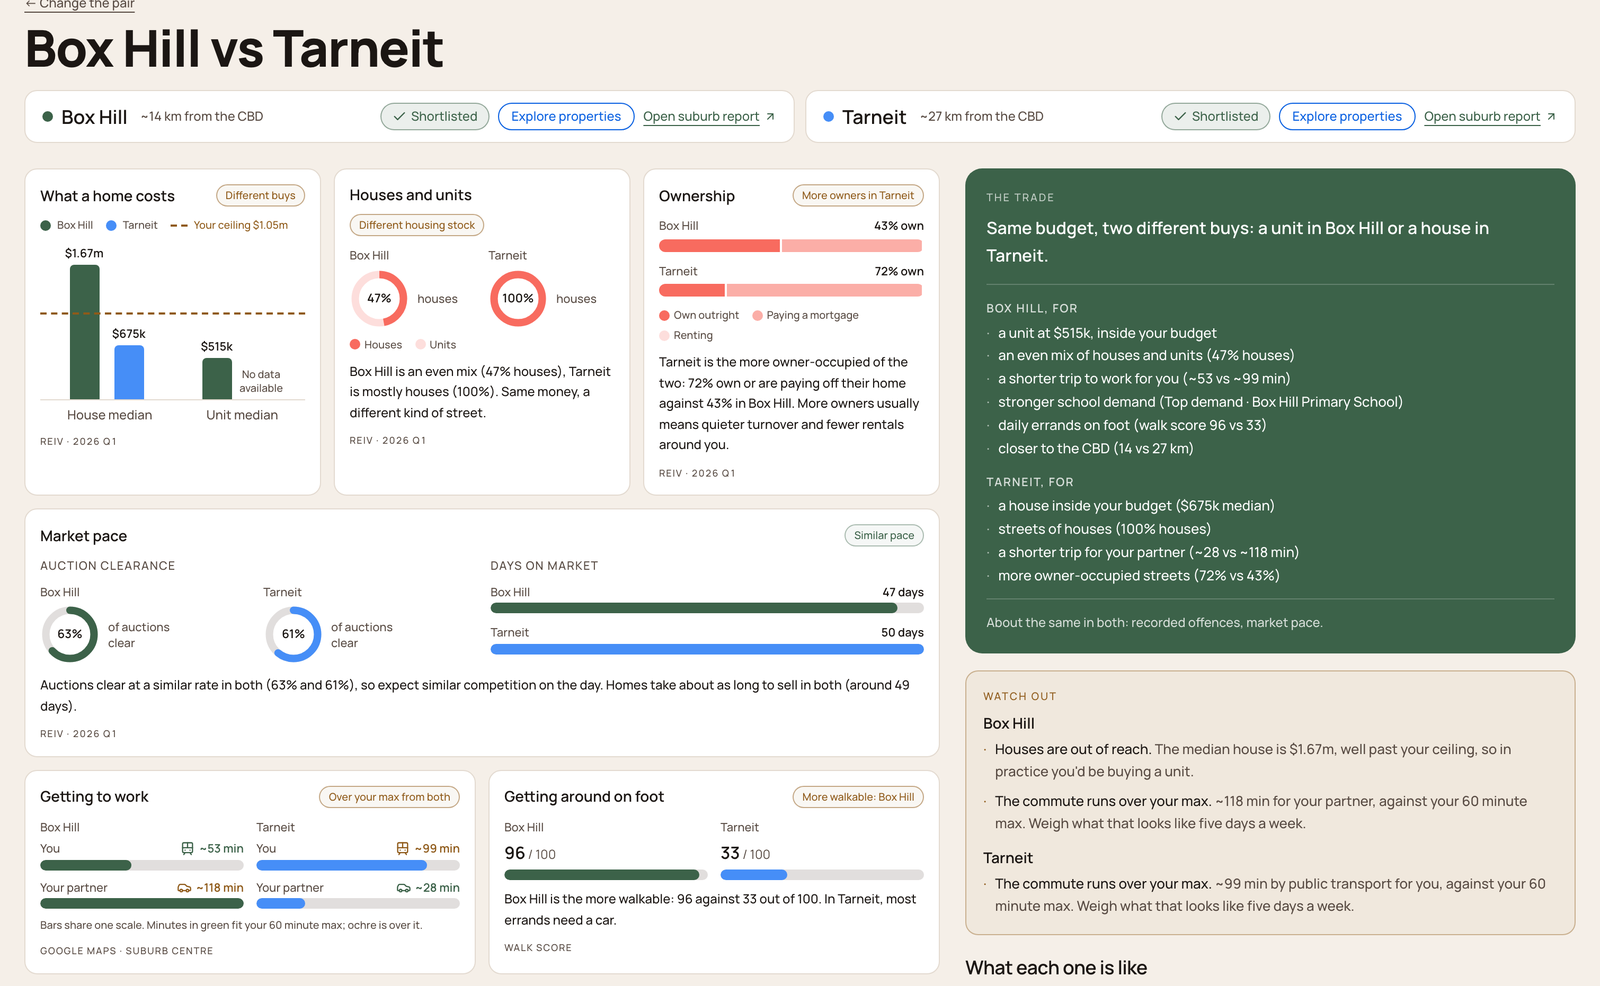Click the checkmark icon in Box Hill Shortlisted
This screenshot has width=1600, height=986.
399,117
